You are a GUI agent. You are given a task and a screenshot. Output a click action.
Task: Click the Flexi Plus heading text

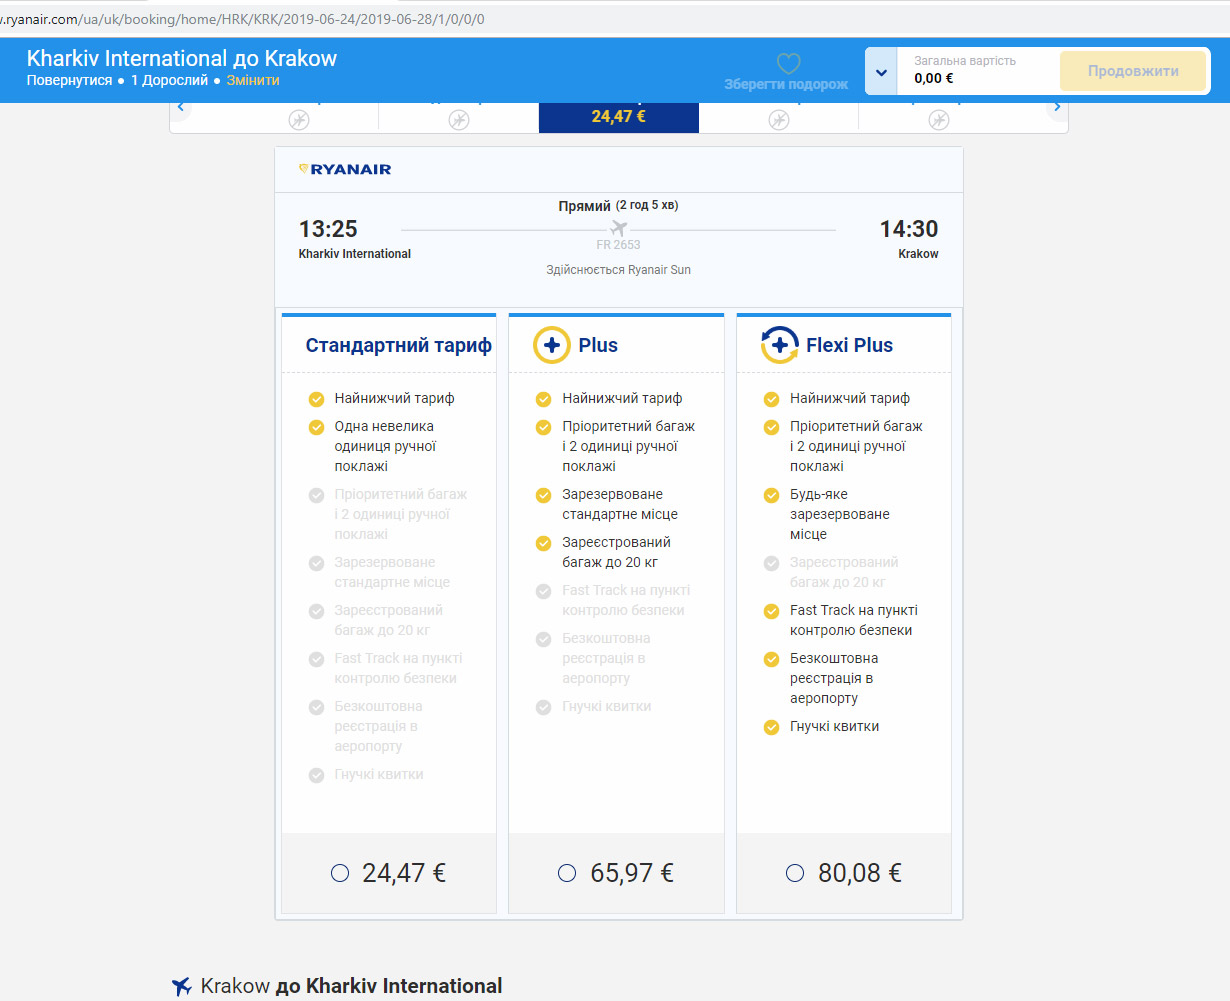click(x=849, y=345)
